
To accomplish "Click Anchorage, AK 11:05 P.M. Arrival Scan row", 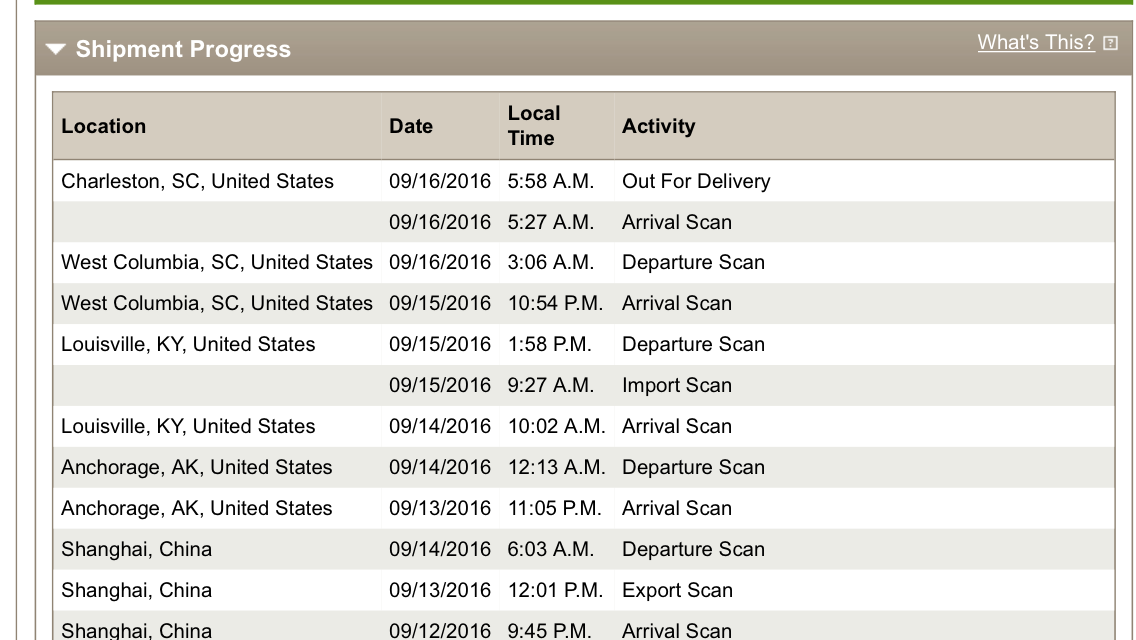I will (584, 508).
